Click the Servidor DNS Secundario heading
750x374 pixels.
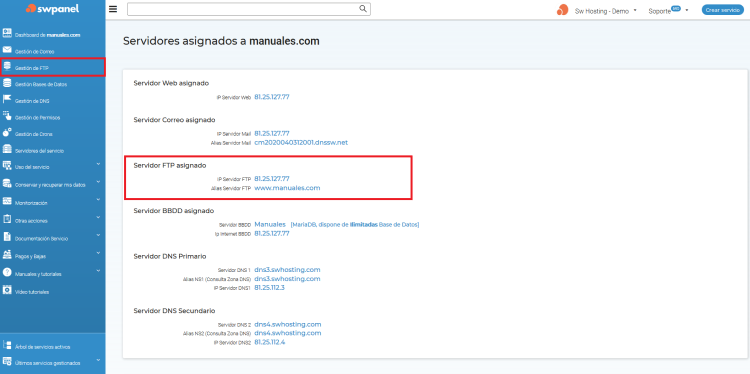pyautogui.click(x=174, y=311)
